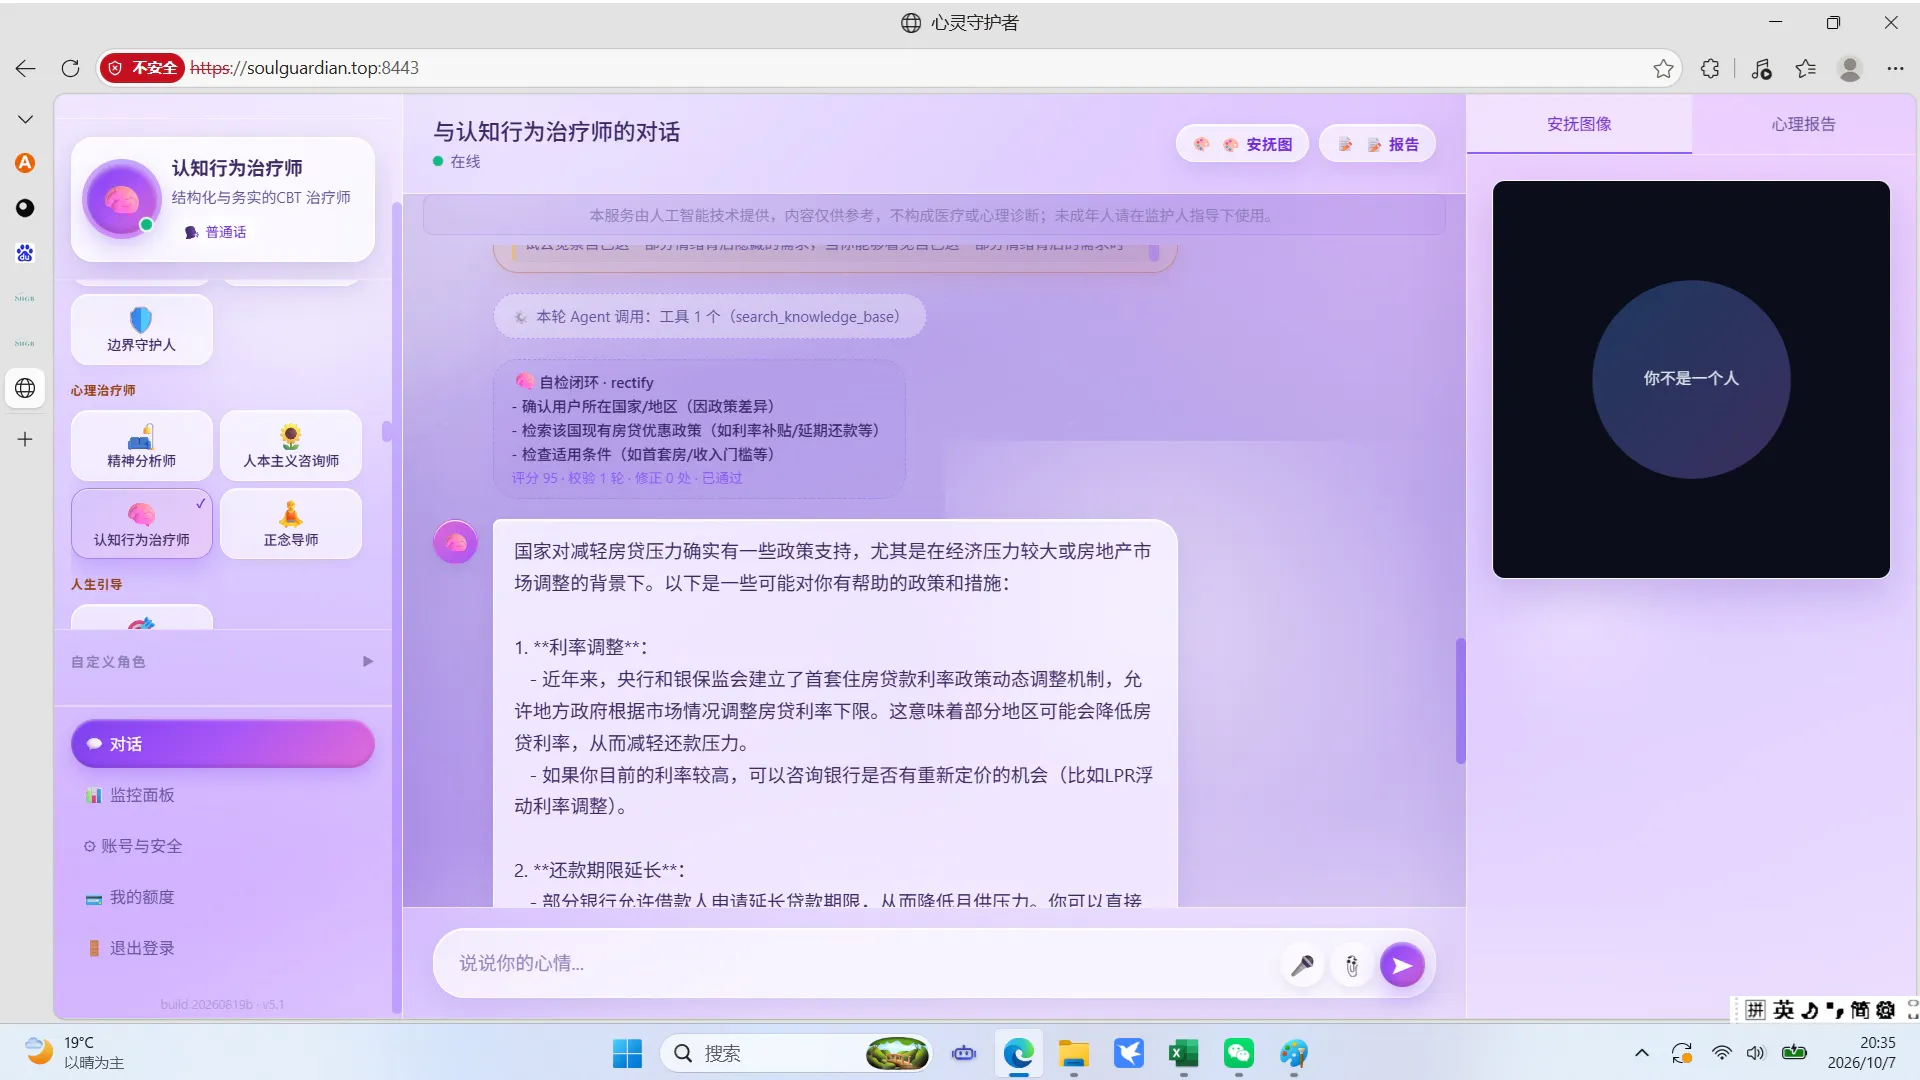Image resolution: width=1920 pixels, height=1080 pixels.
Task: Open 账号与安全 settings
Action: [x=222, y=846]
